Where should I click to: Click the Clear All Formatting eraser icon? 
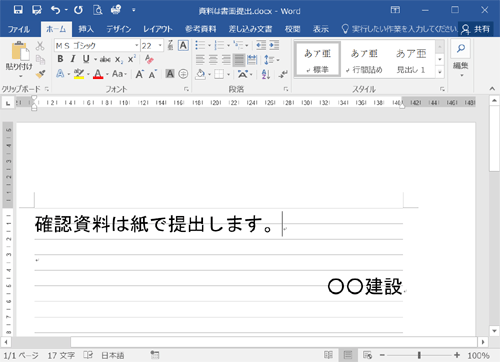coord(149,59)
